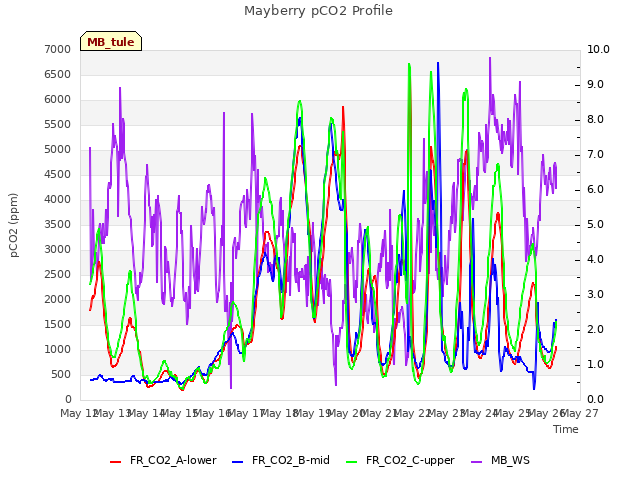Viewport: 640px width, 480px height.
Task: Click the 7.0 right axis tick label
Action: coord(596,155)
